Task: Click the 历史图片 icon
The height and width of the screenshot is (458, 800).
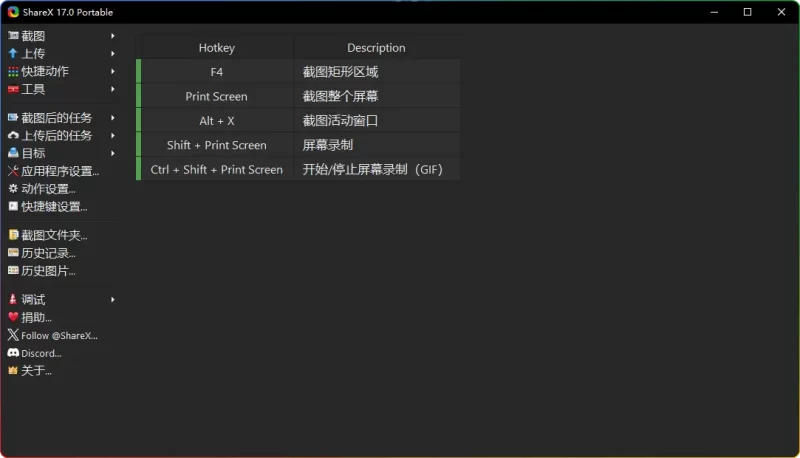Action: click(x=13, y=271)
